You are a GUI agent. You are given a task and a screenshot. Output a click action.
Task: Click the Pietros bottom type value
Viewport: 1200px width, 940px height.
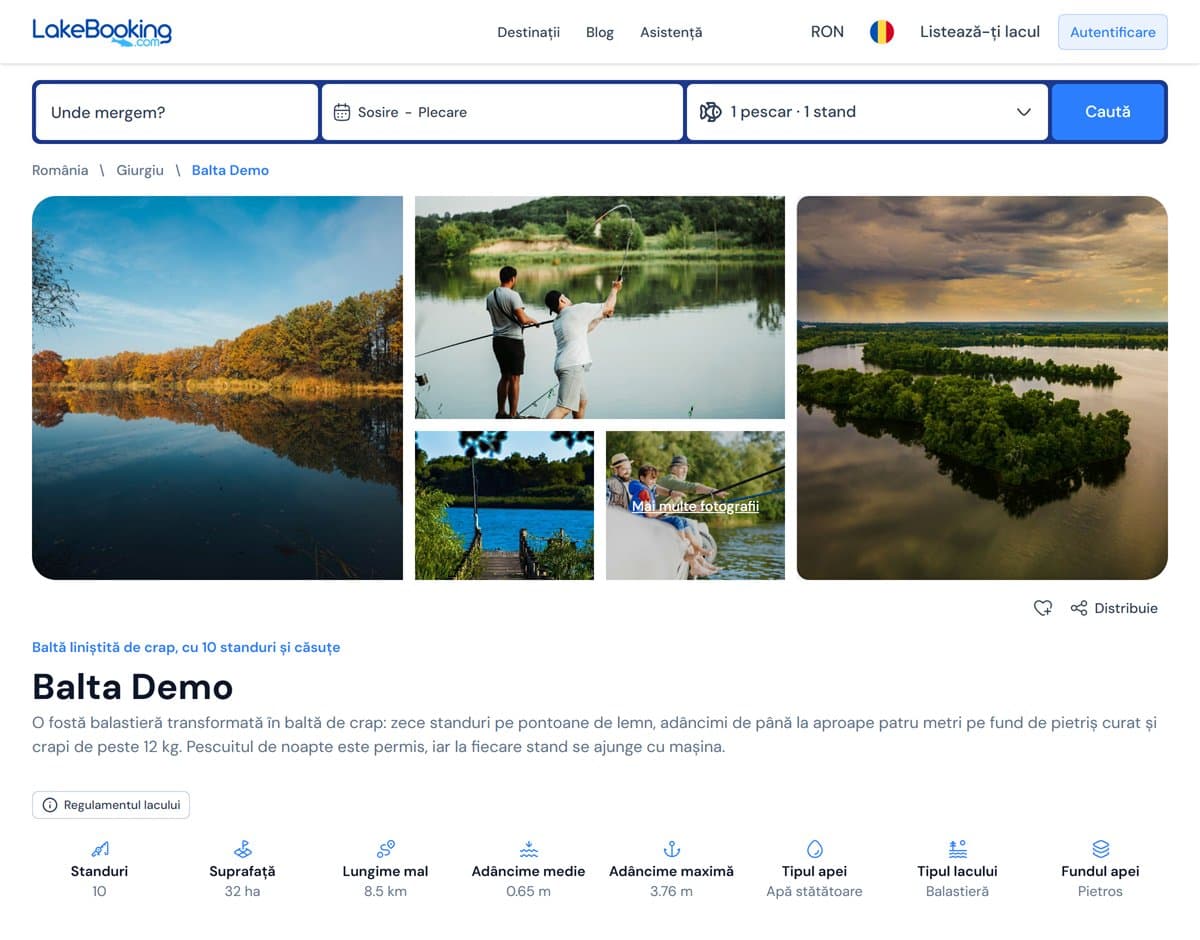coord(1101,891)
